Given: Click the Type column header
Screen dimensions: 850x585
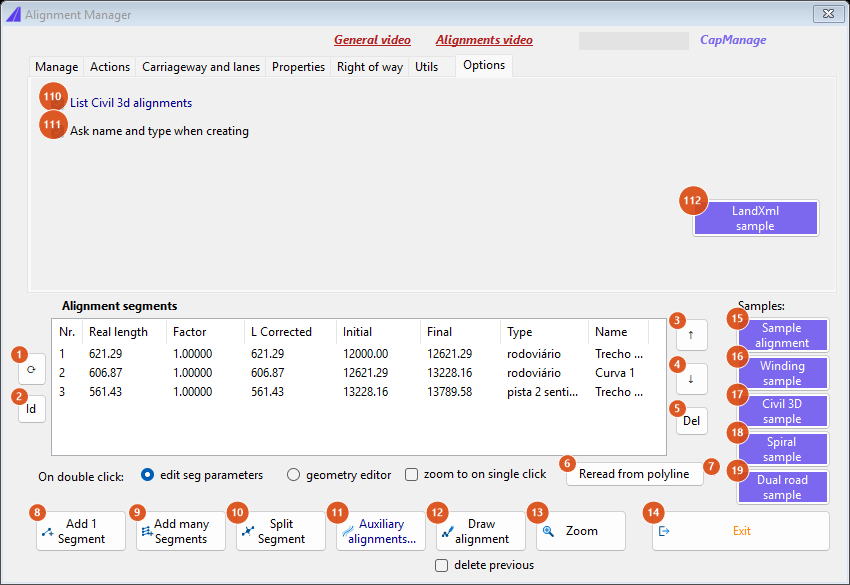Looking at the screenshot, I should pyautogui.click(x=544, y=332).
